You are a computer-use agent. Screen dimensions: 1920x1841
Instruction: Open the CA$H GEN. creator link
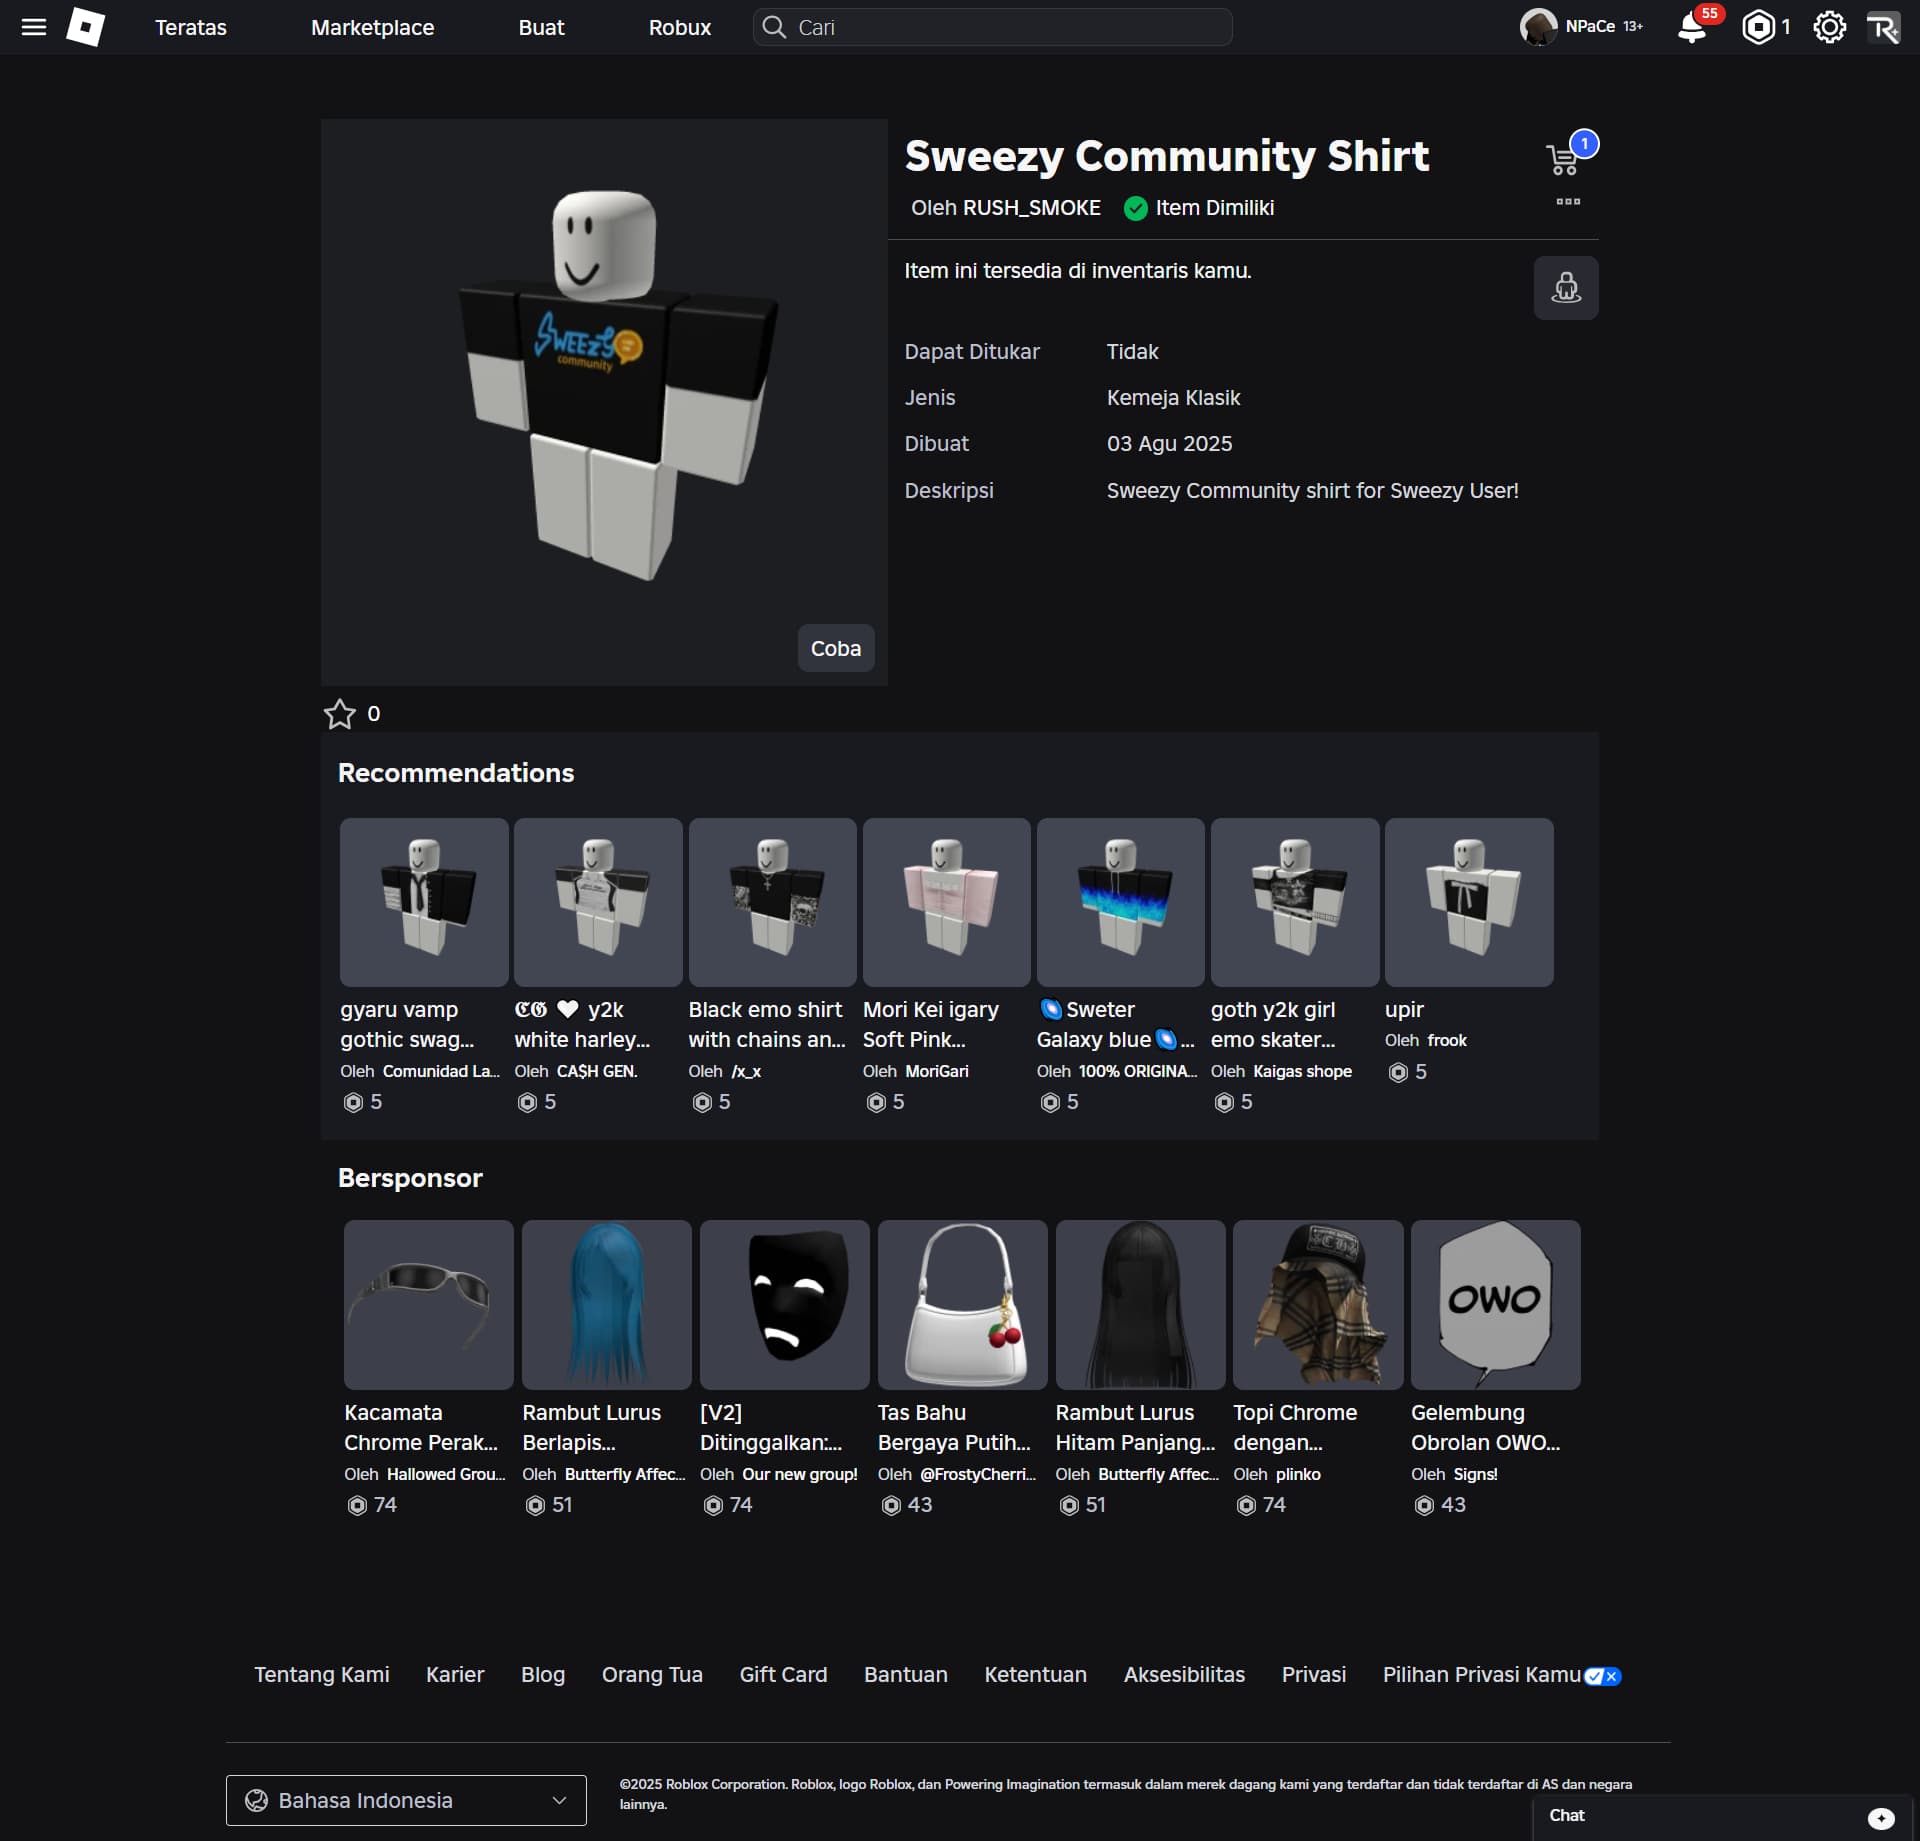tap(597, 1071)
